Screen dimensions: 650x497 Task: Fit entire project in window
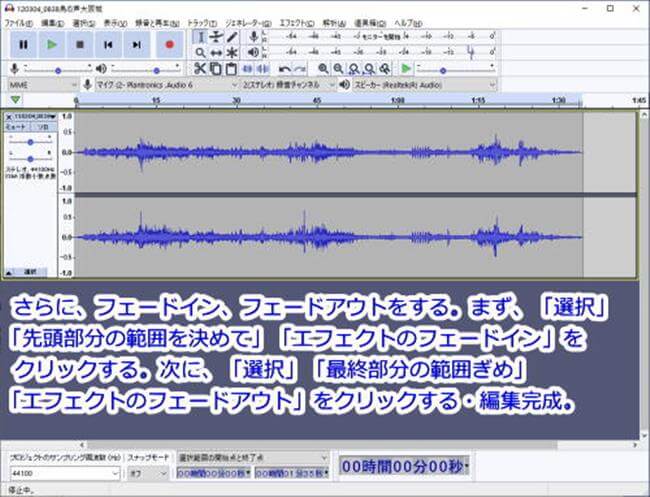(x=369, y=69)
